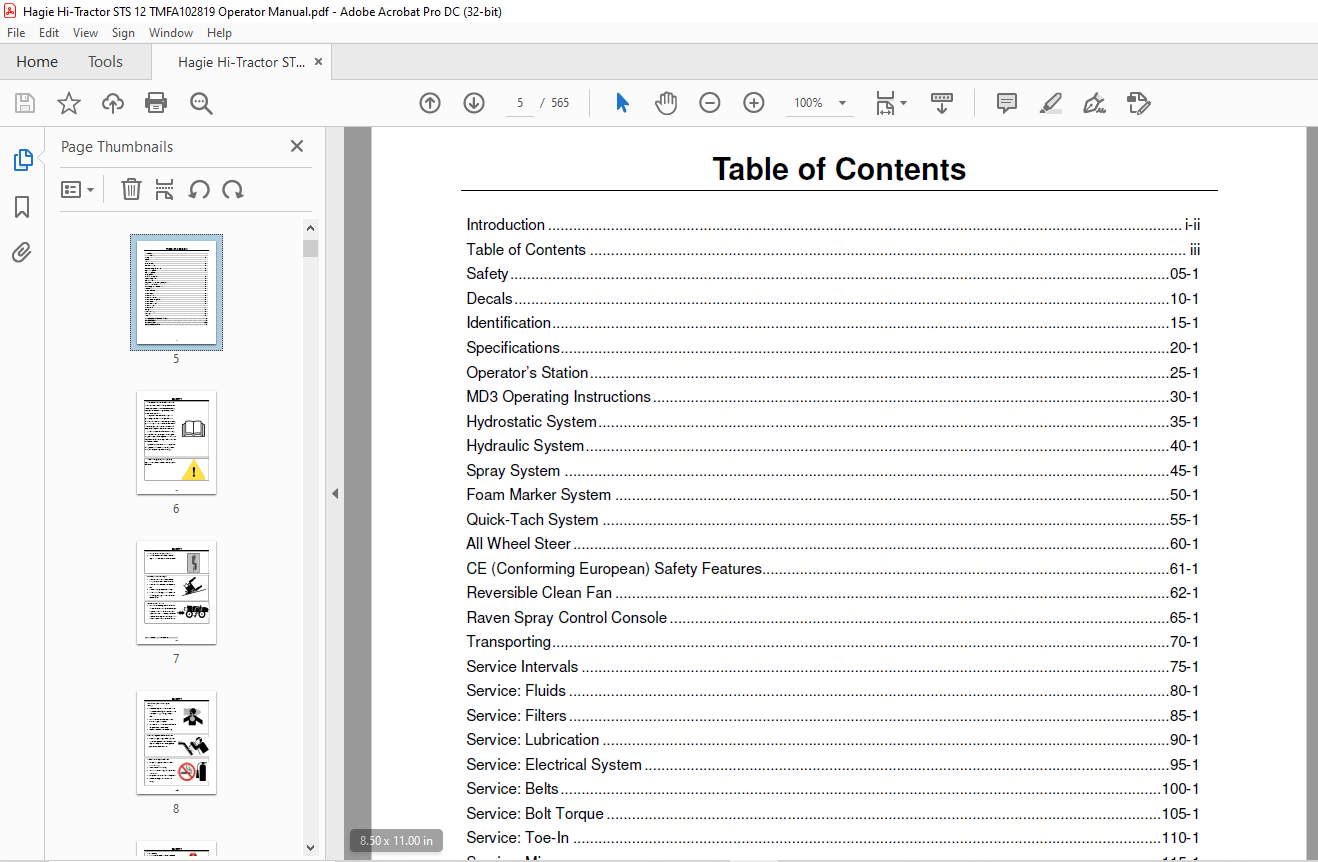
Task: Click thumbnail scrollbar up arrow
Action: click(x=310, y=228)
